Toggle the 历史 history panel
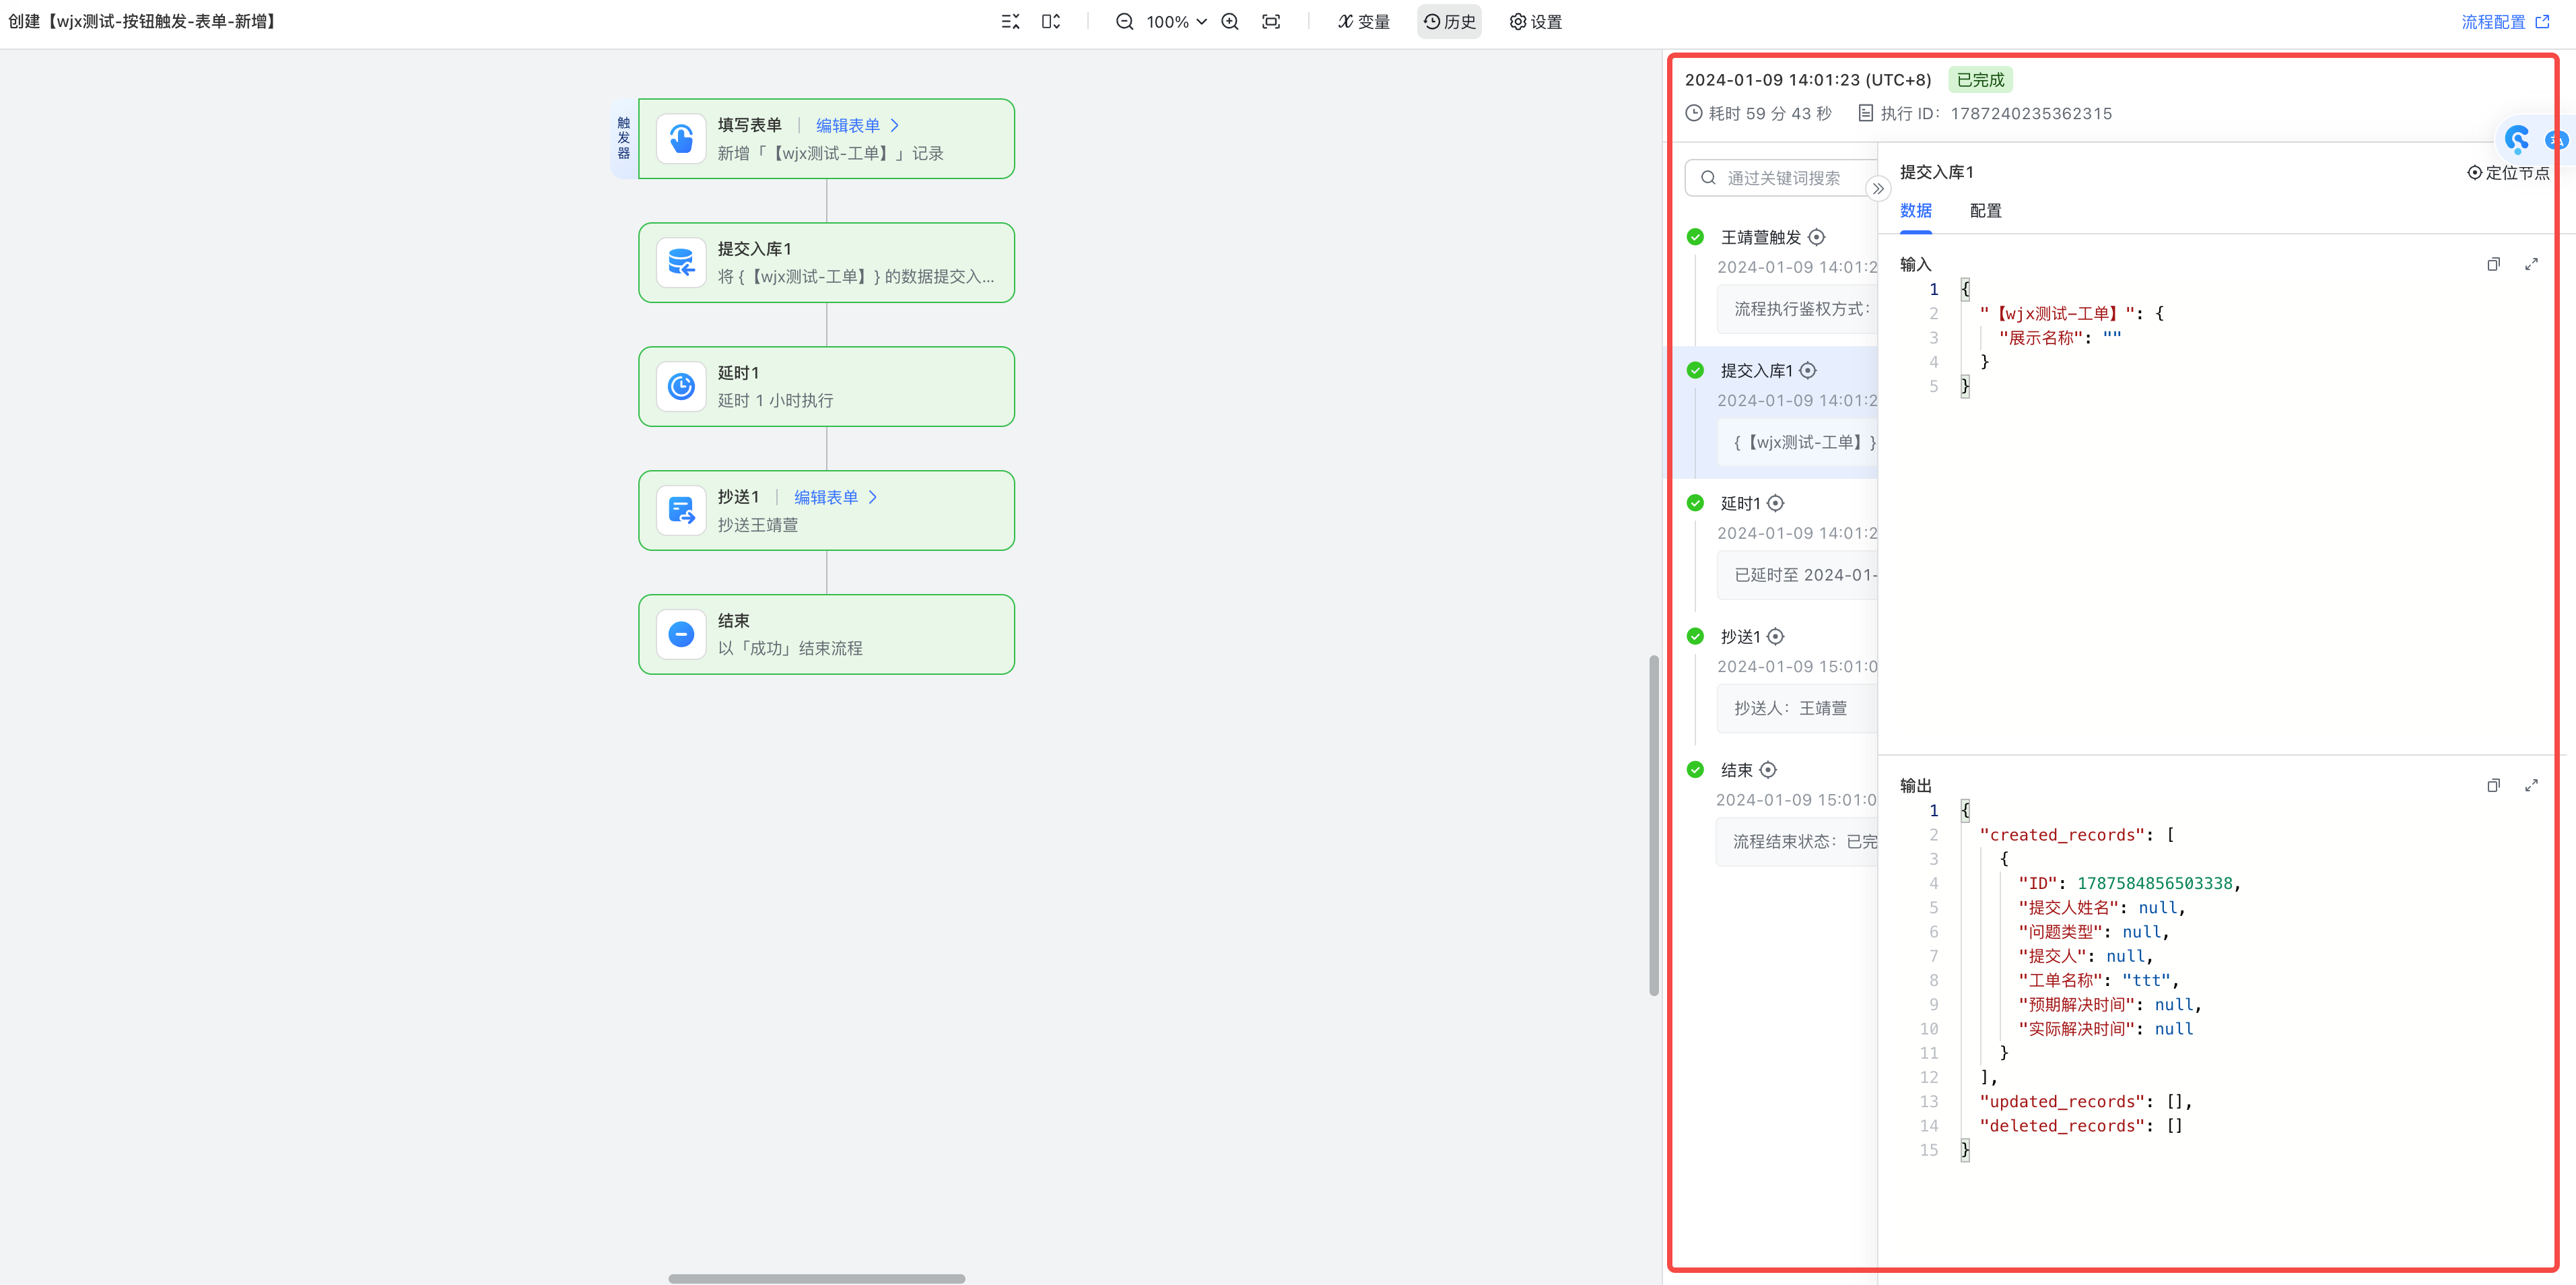 [x=1449, y=22]
